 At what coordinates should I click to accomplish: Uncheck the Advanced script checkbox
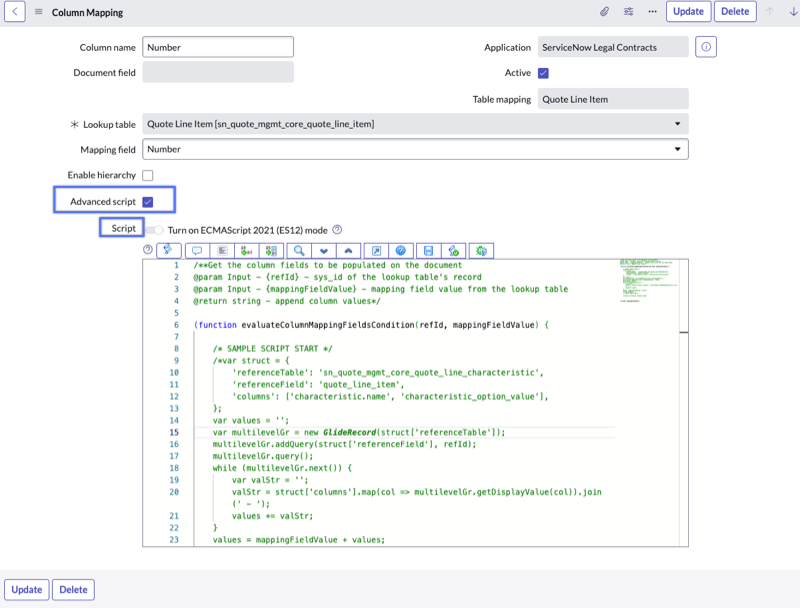(x=148, y=201)
